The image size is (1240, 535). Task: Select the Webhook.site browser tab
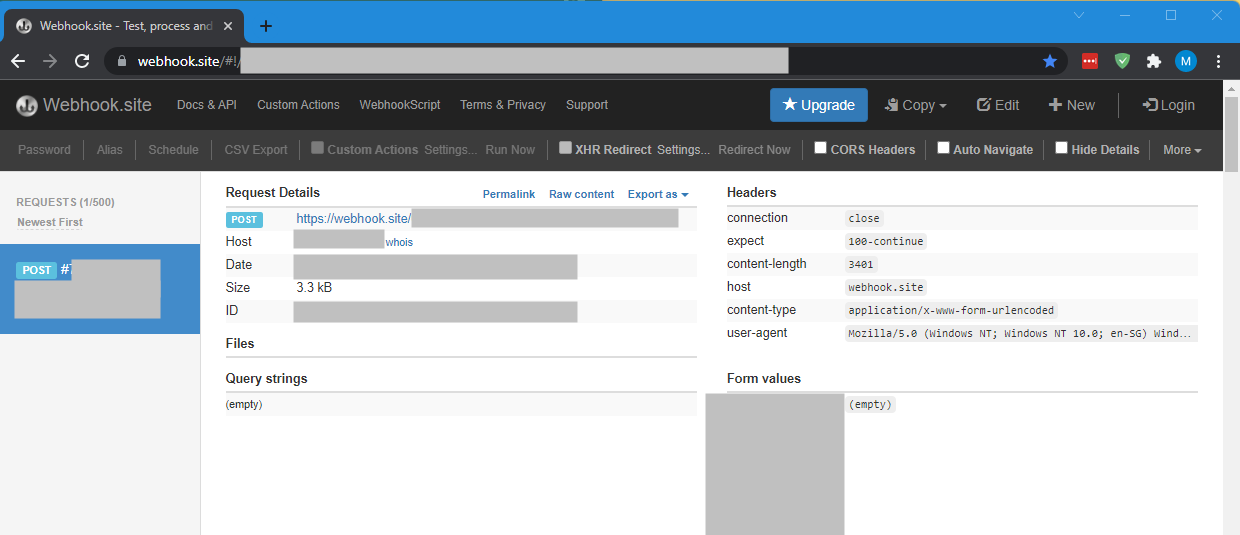click(x=123, y=26)
